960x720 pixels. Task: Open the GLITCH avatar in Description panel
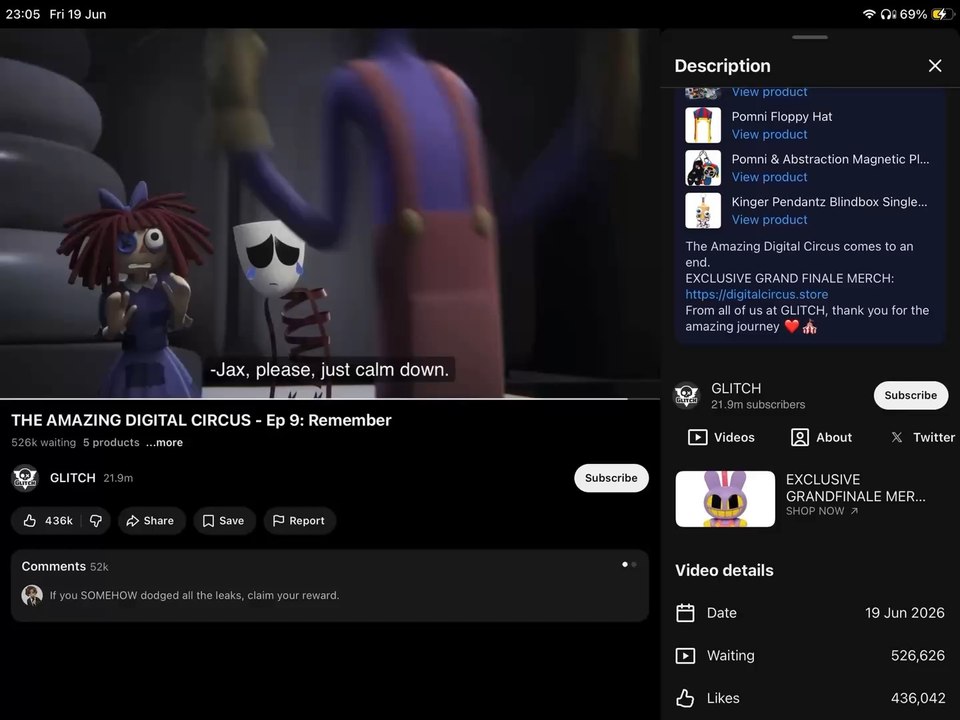[686, 396]
